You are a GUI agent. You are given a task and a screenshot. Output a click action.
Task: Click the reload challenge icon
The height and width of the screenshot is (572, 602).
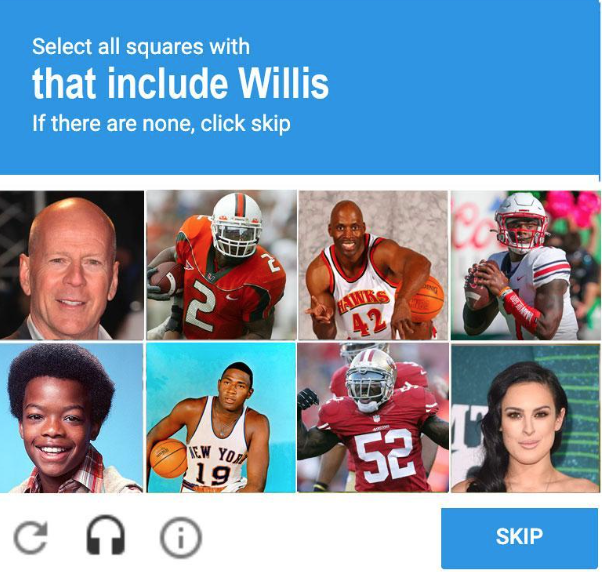[31, 537]
